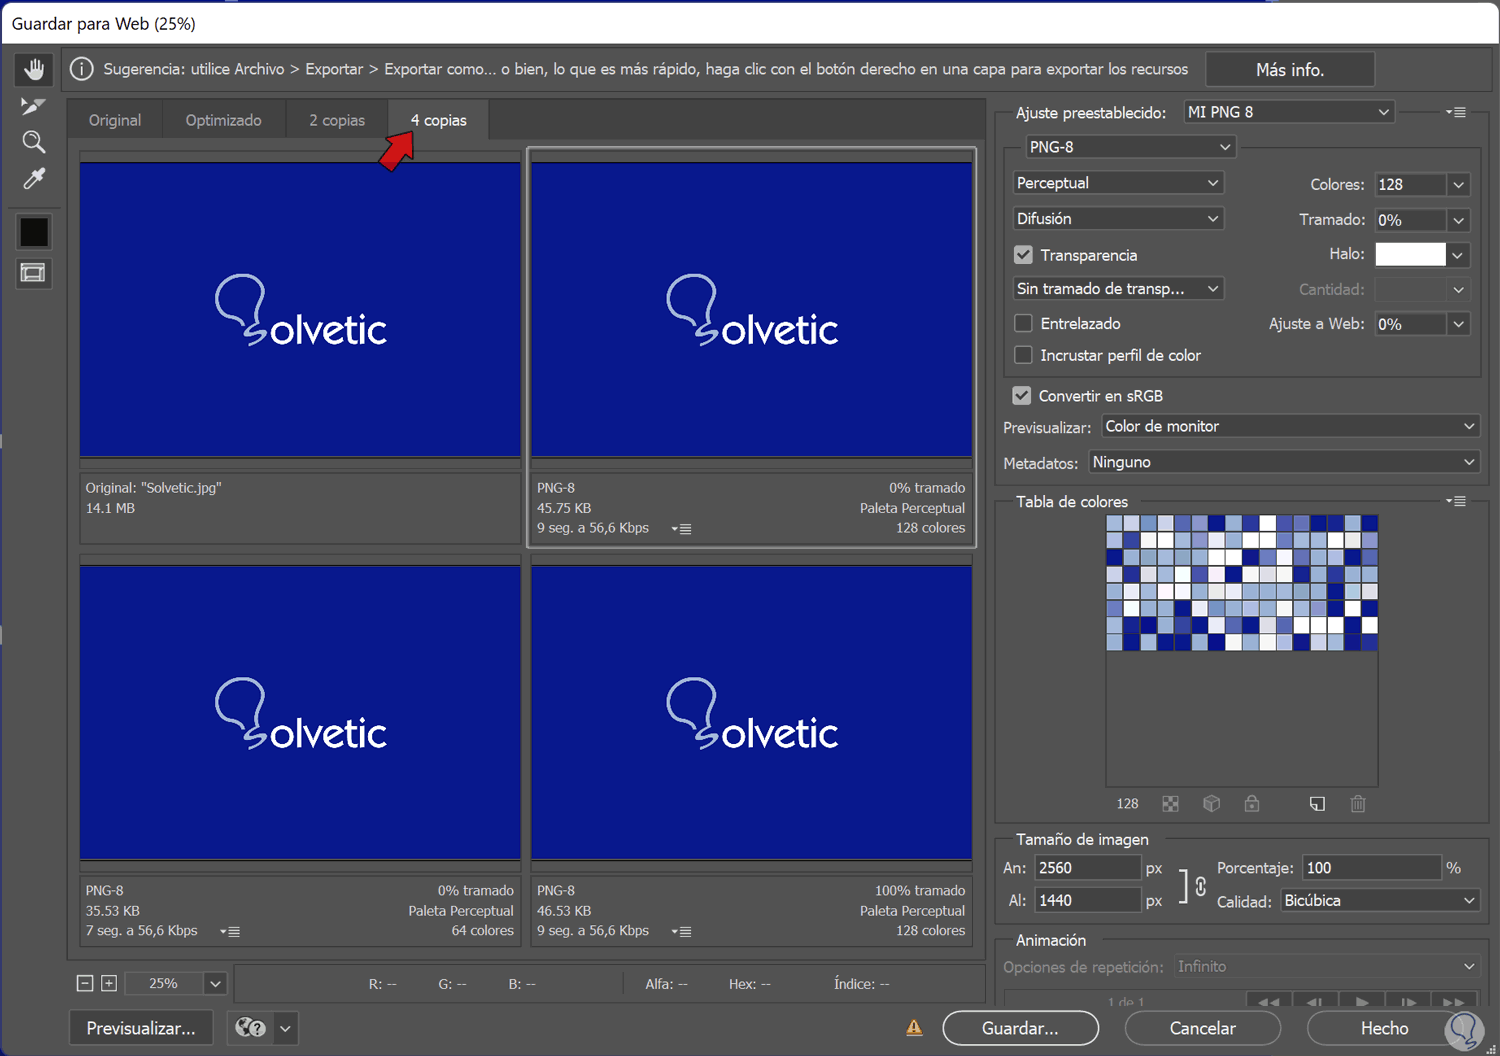Click the Al height field showing 1440
1500x1056 pixels.
point(1087,900)
